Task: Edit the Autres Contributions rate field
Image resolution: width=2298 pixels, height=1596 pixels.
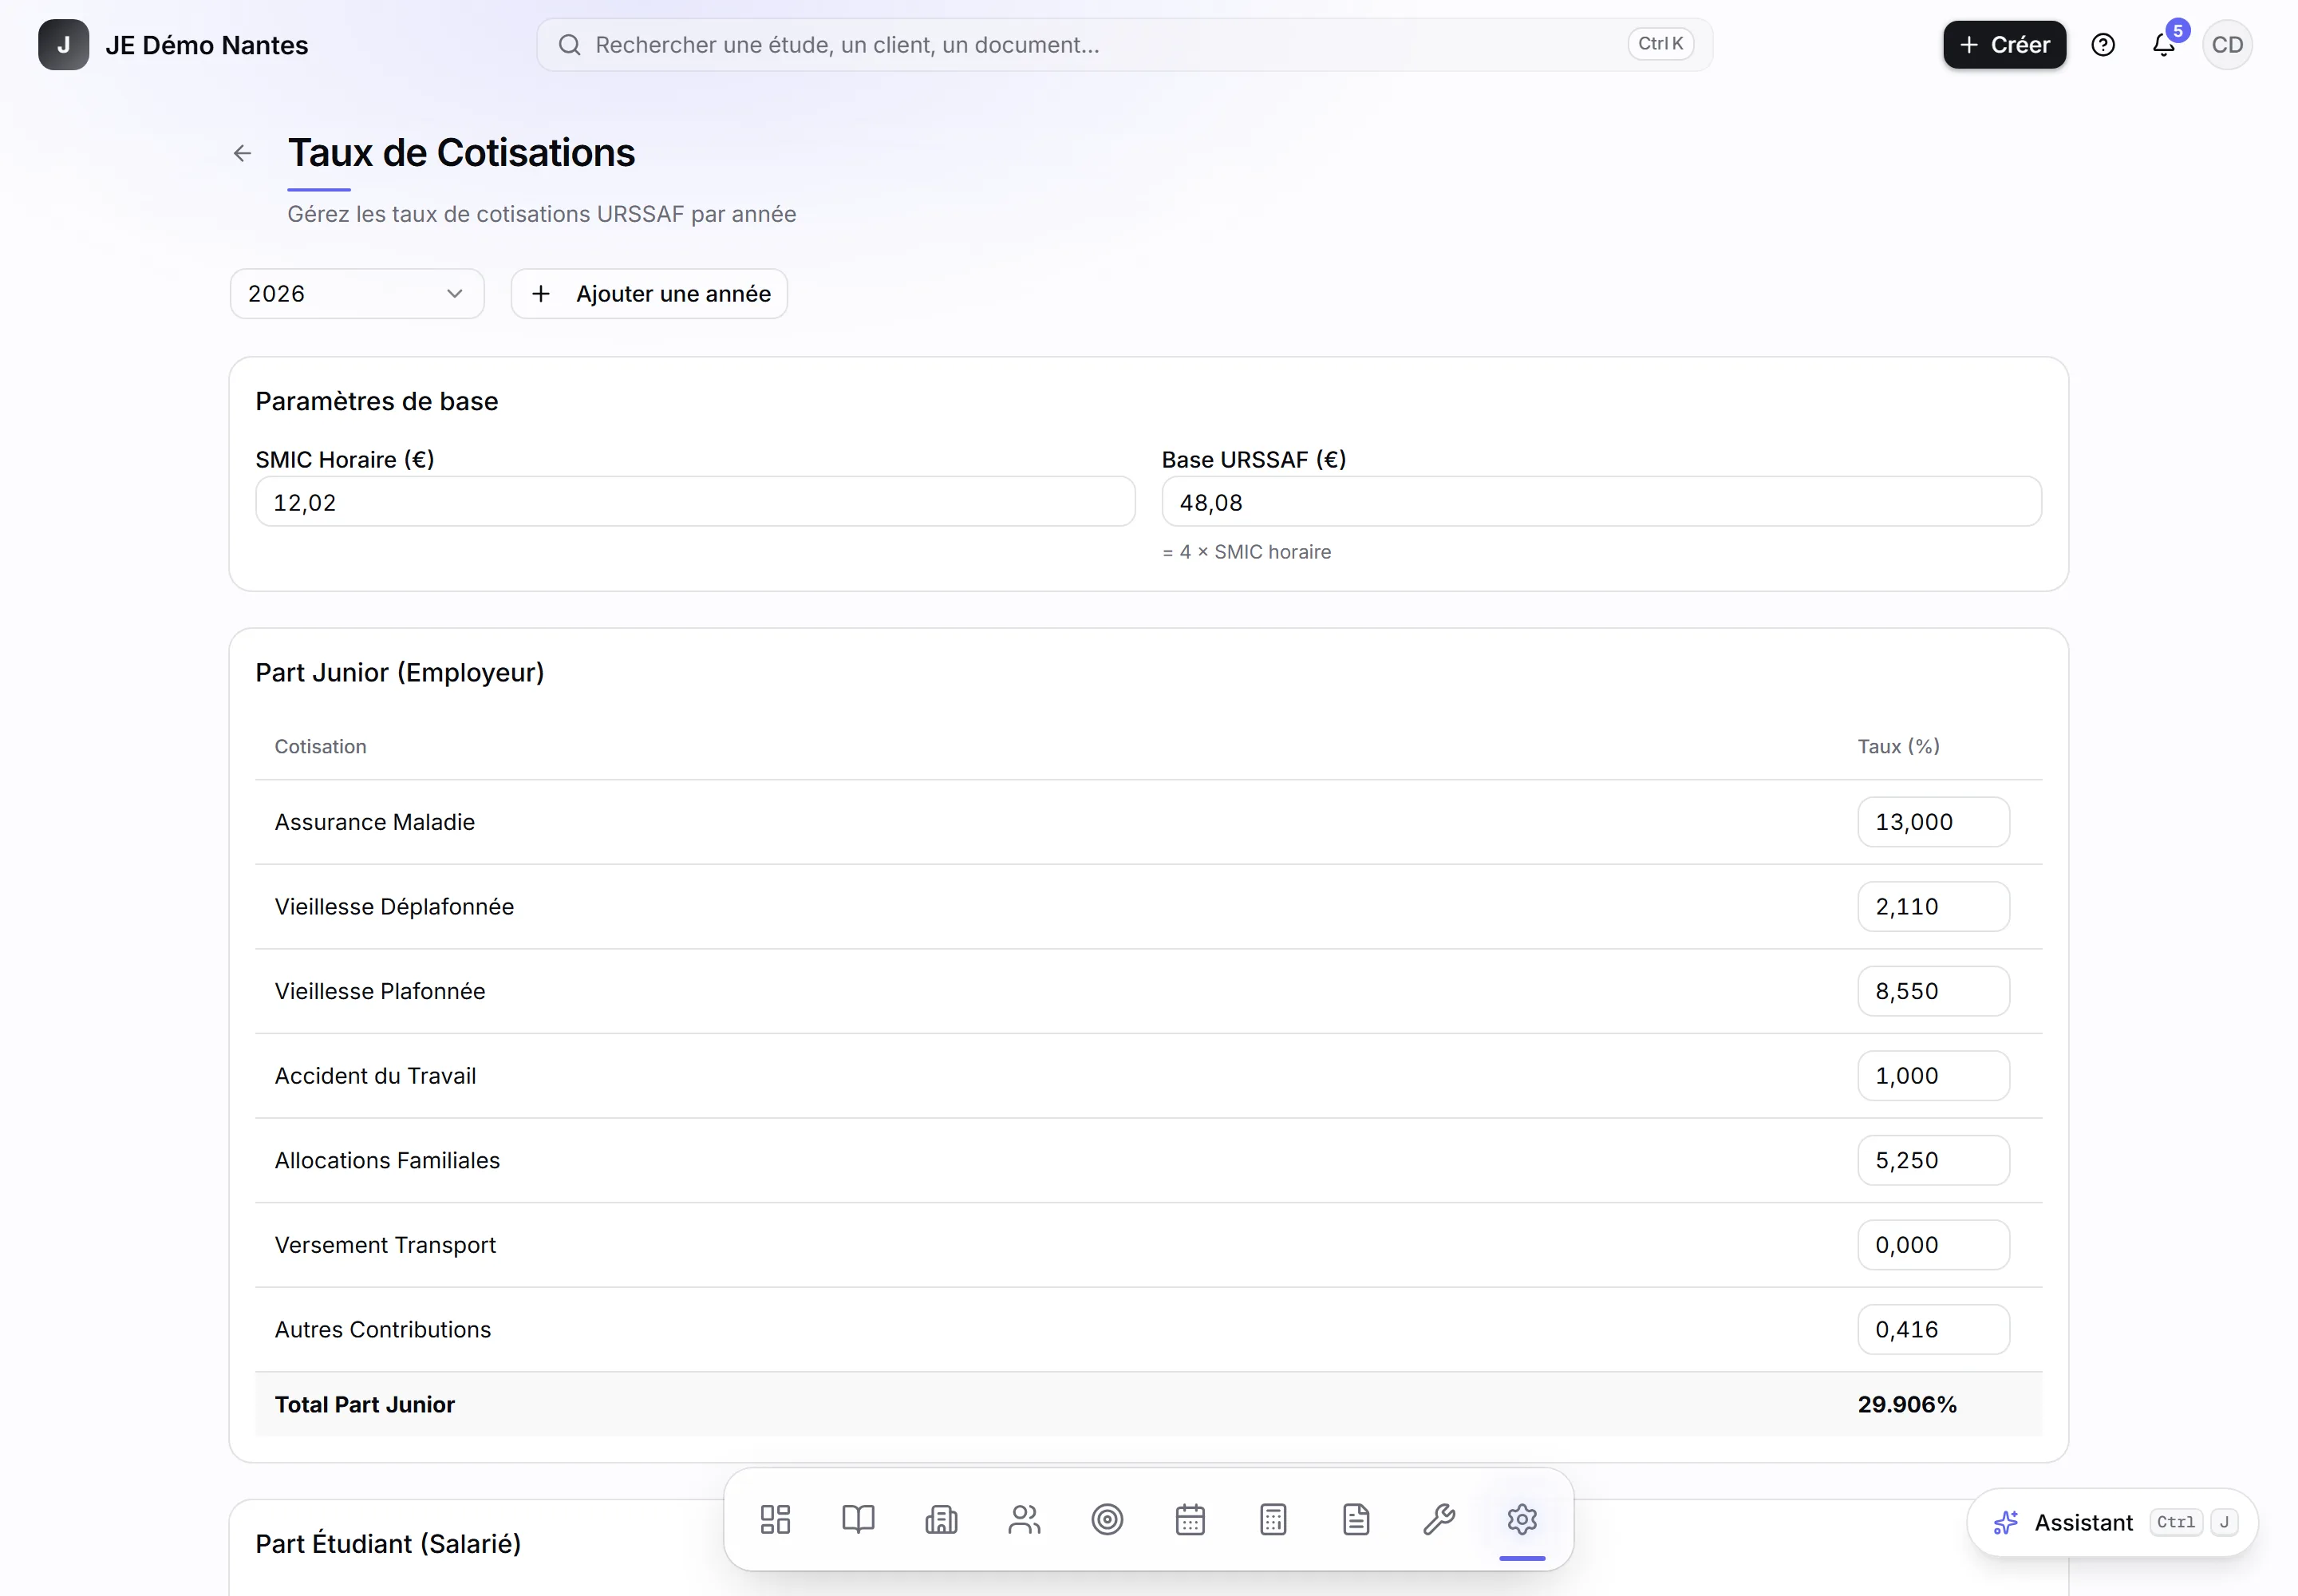Action: pyautogui.click(x=1933, y=1330)
